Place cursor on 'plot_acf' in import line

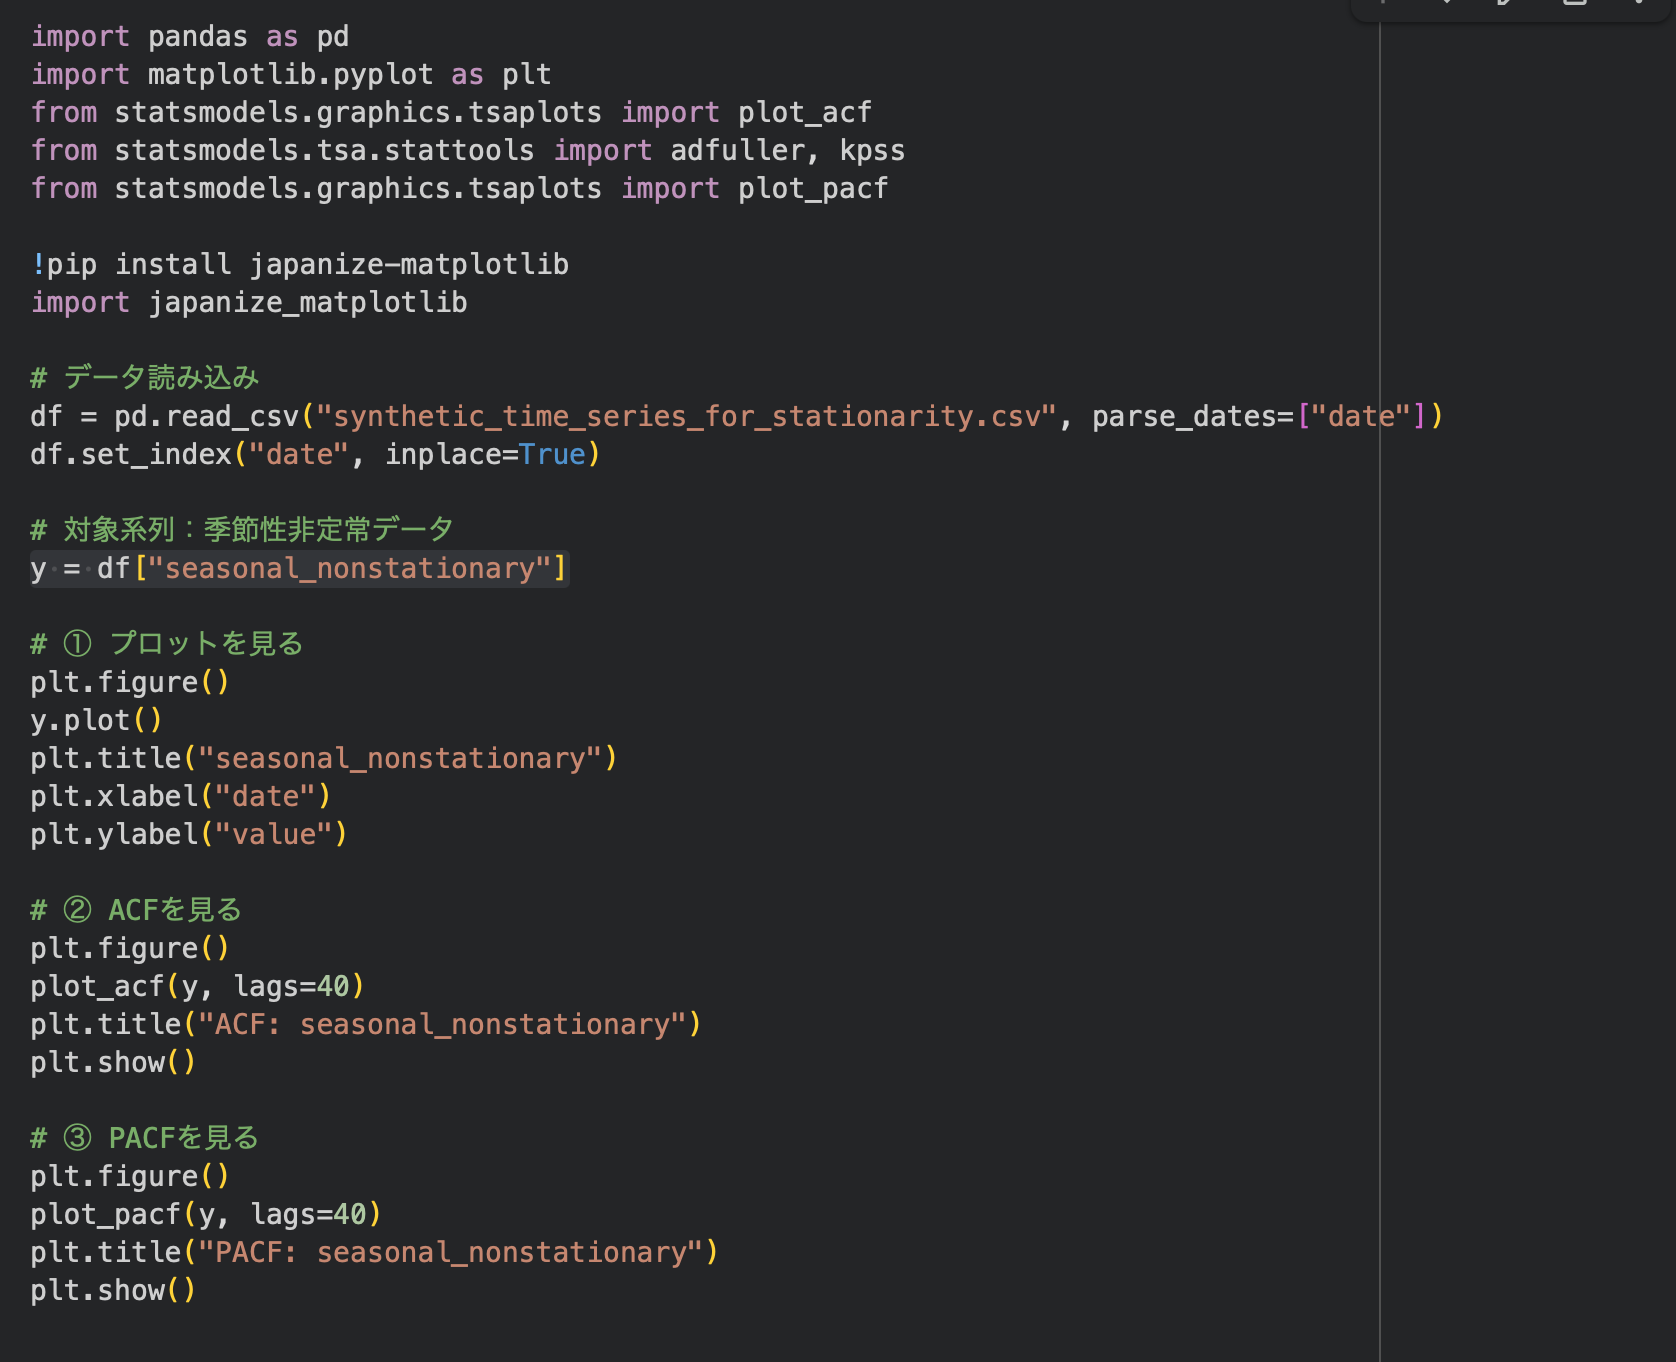pos(805,113)
